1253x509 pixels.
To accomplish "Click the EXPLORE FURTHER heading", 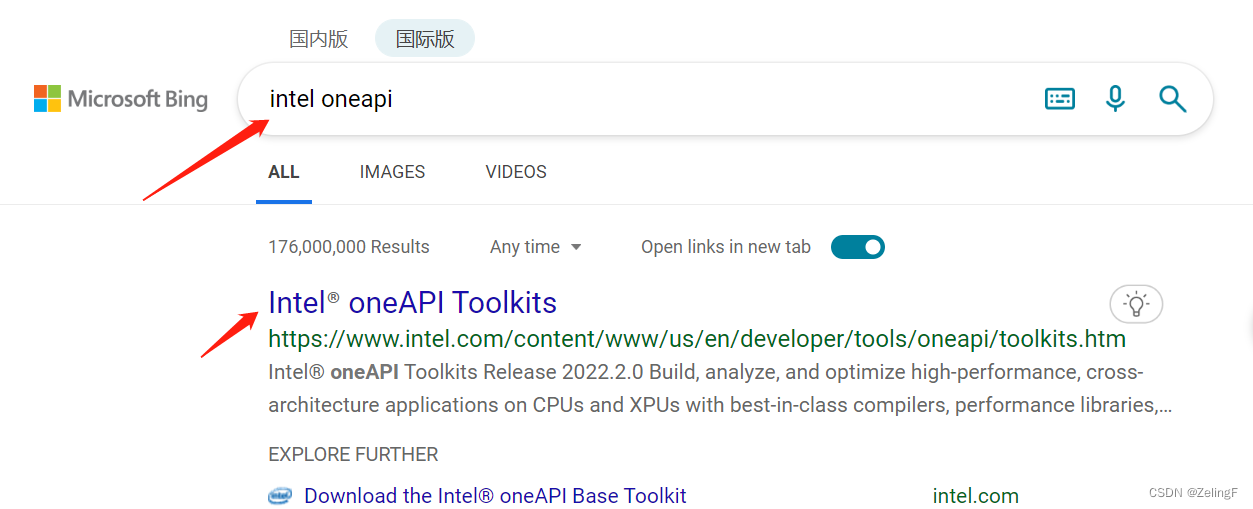I will pyautogui.click(x=353, y=454).
